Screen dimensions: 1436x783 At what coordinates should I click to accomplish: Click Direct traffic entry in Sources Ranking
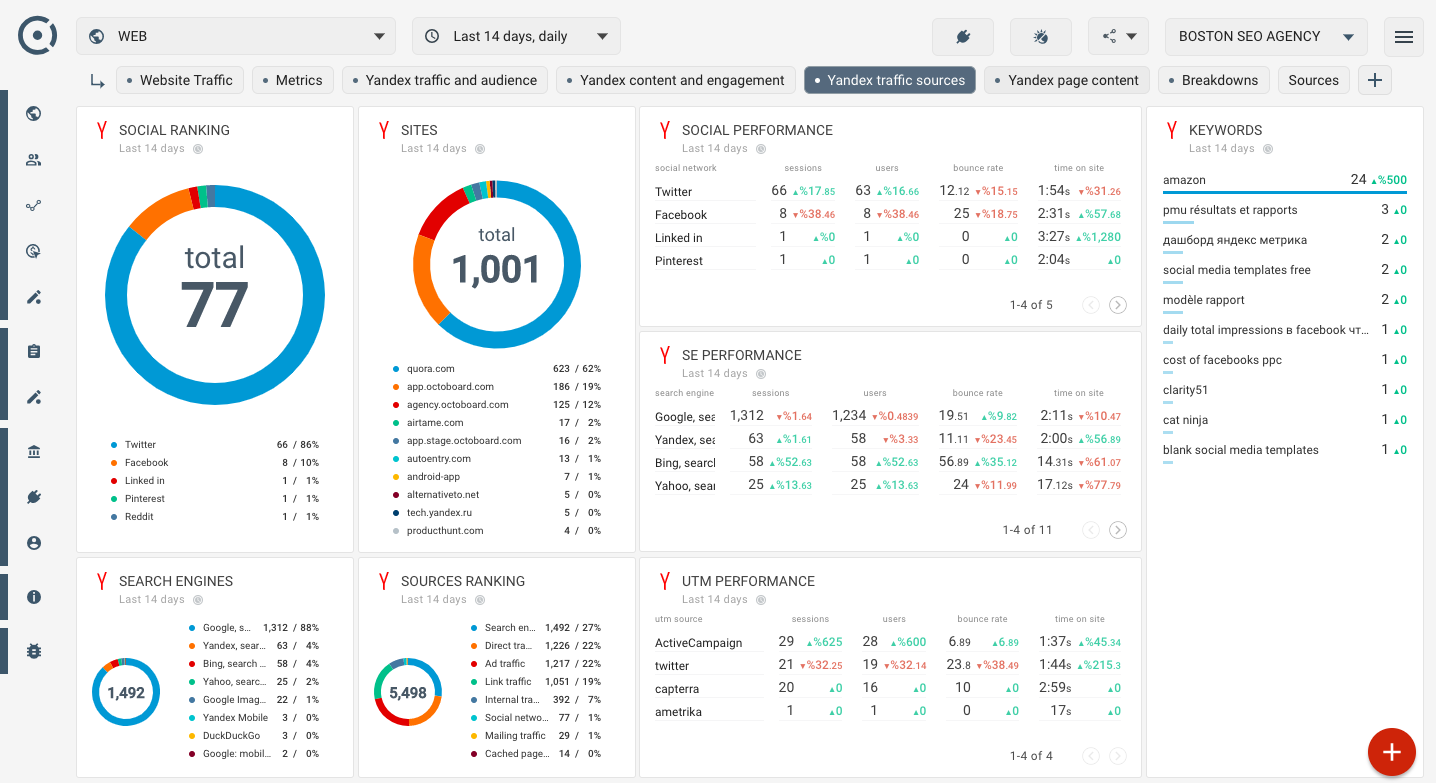(x=536, y=646)
